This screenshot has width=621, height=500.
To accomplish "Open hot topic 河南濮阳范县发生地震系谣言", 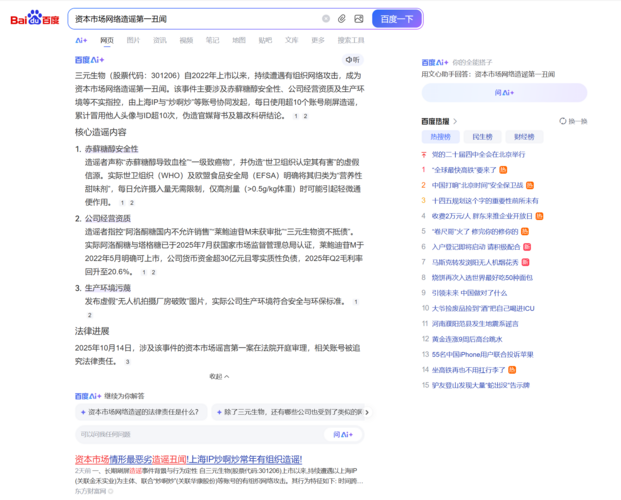I will point(475,324).
